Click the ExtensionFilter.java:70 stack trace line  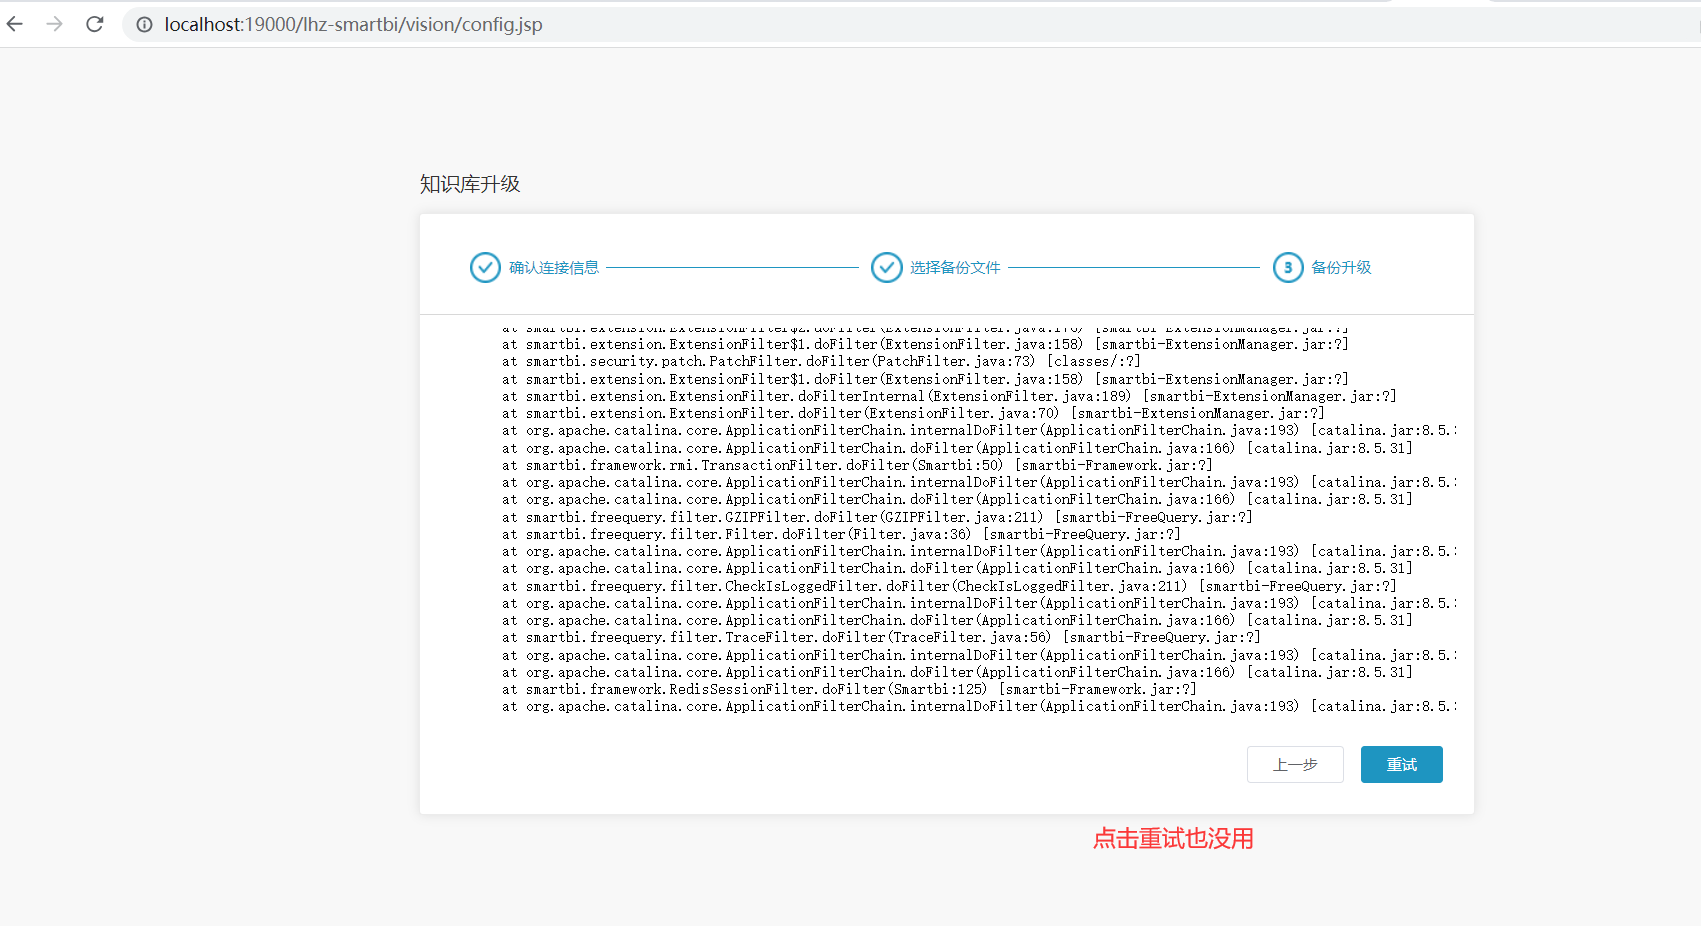pyautogui.click(x=913, y=413)
